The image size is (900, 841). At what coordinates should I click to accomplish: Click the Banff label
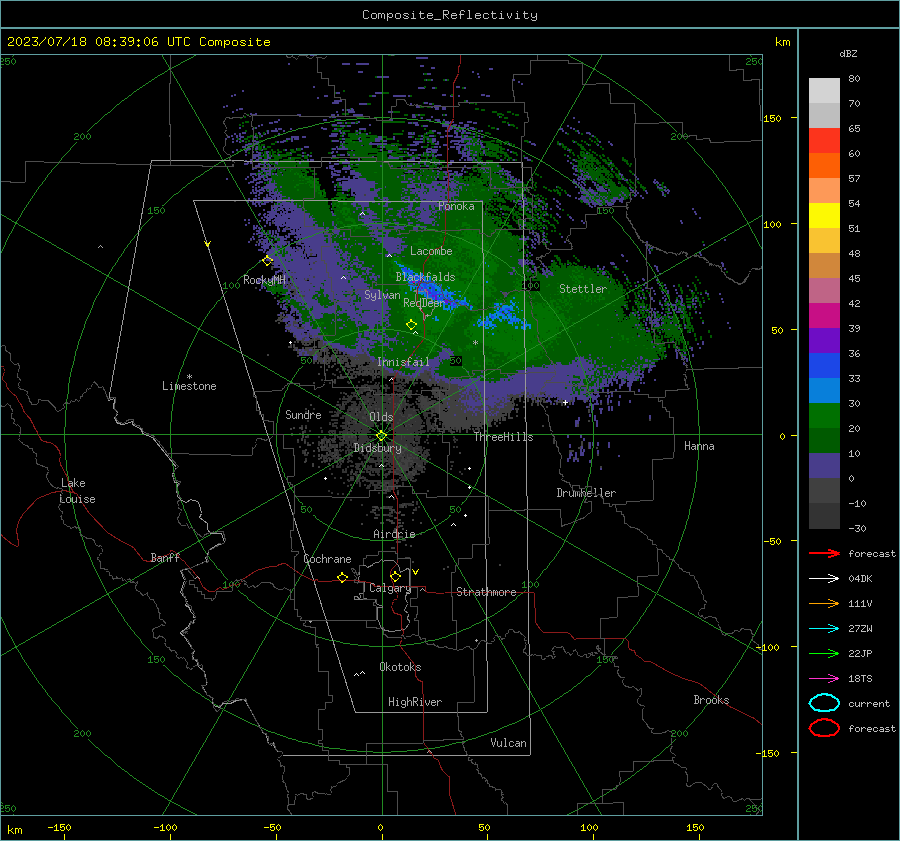pyautogui.click(x=165, y=557)
